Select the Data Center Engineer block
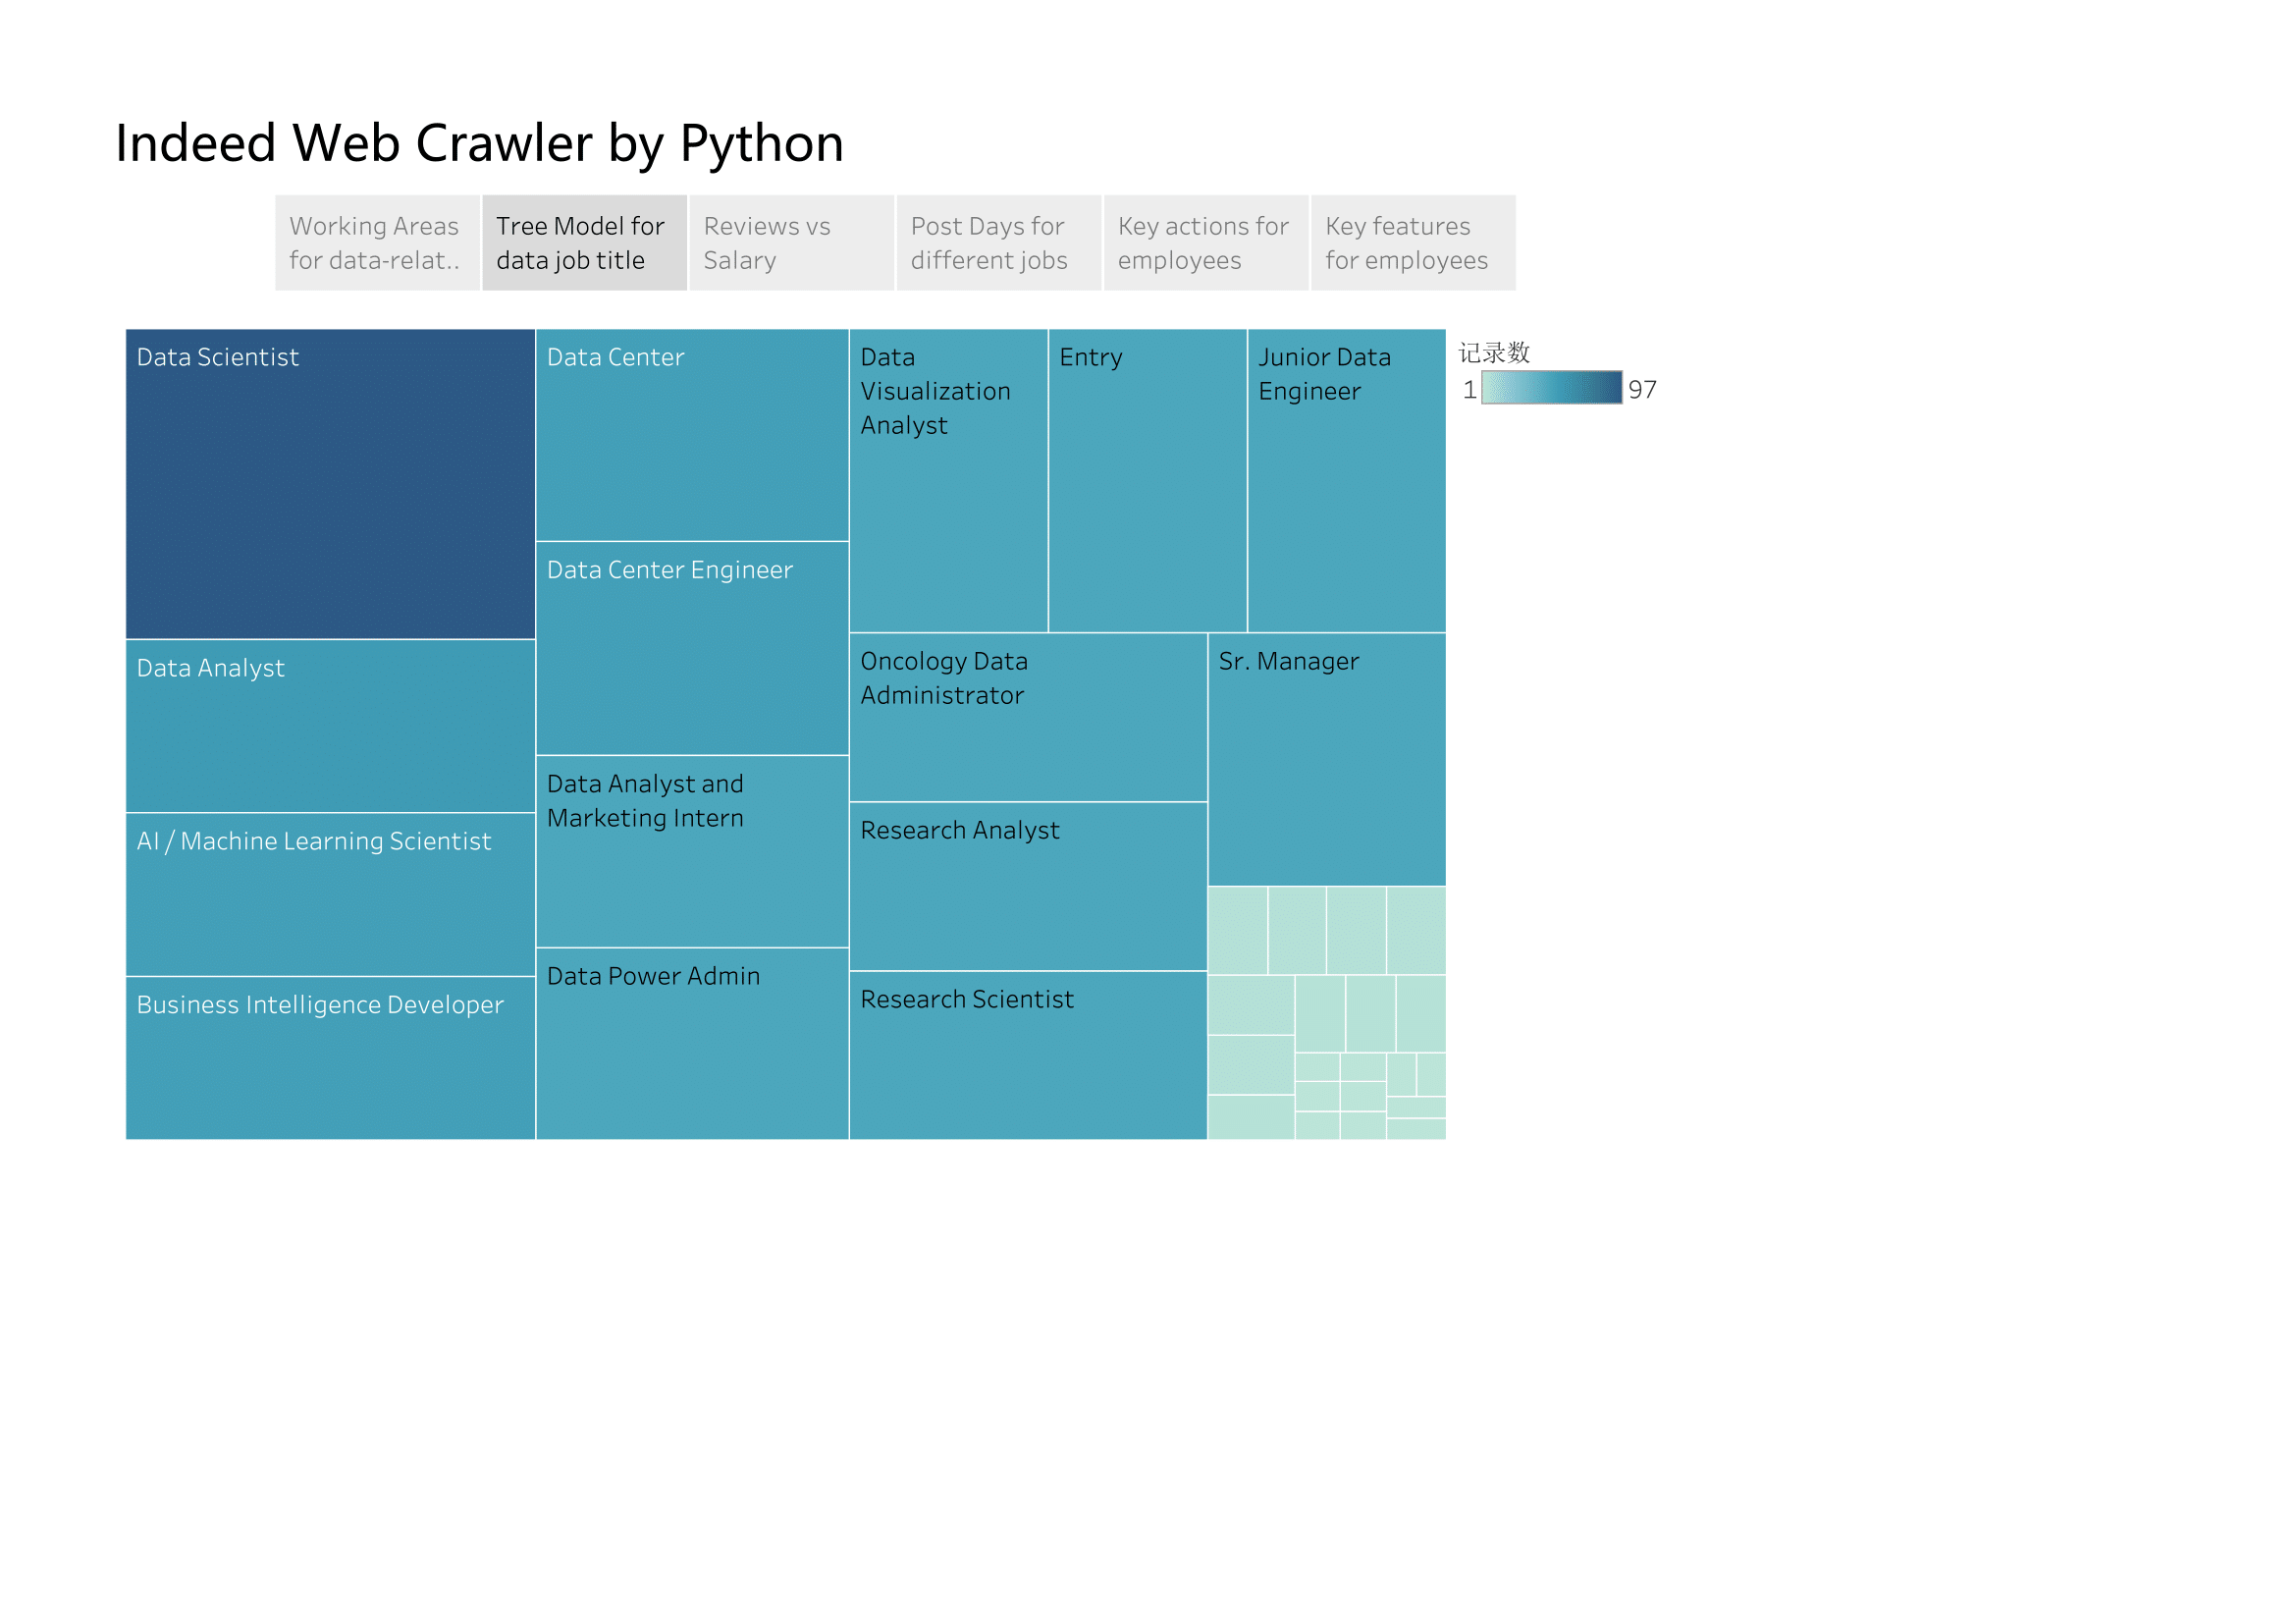The height and width of the screenshot is (1623, 2296). 692,648
